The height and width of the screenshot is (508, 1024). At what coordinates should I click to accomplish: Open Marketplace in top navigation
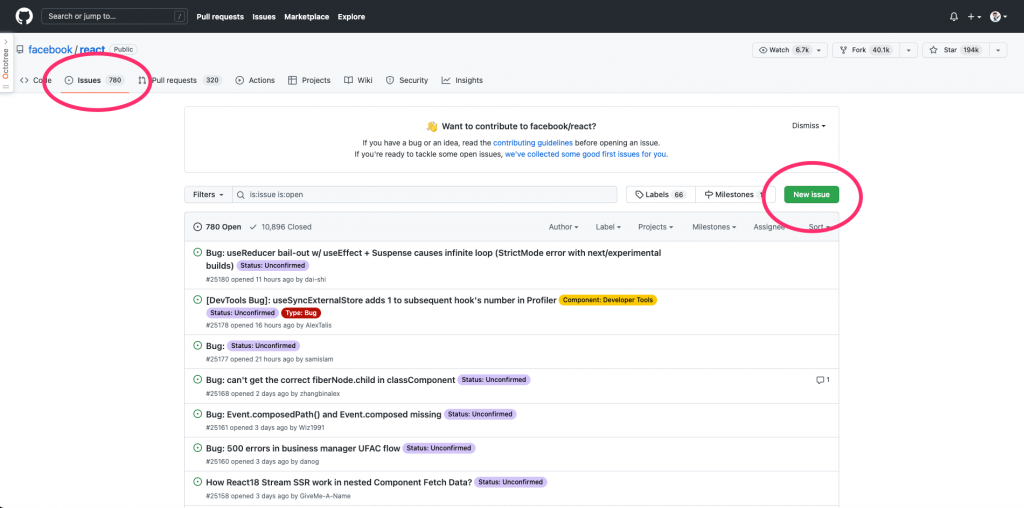[x=306, y=17]
